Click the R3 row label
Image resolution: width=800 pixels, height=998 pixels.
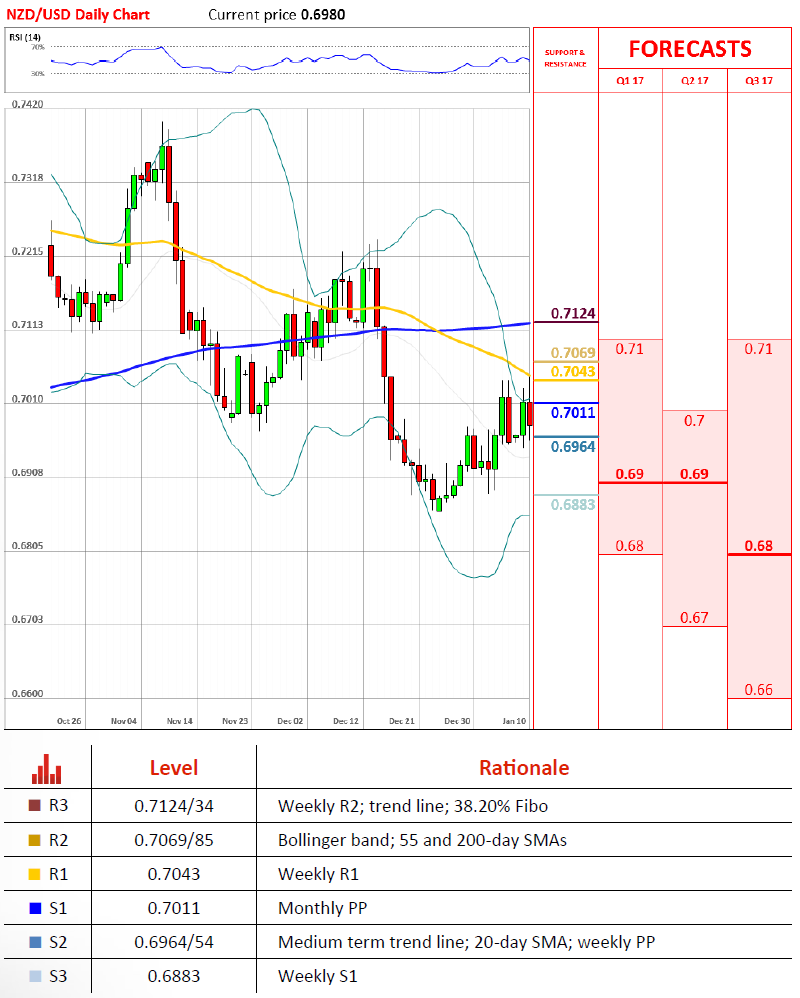[59, 806]
